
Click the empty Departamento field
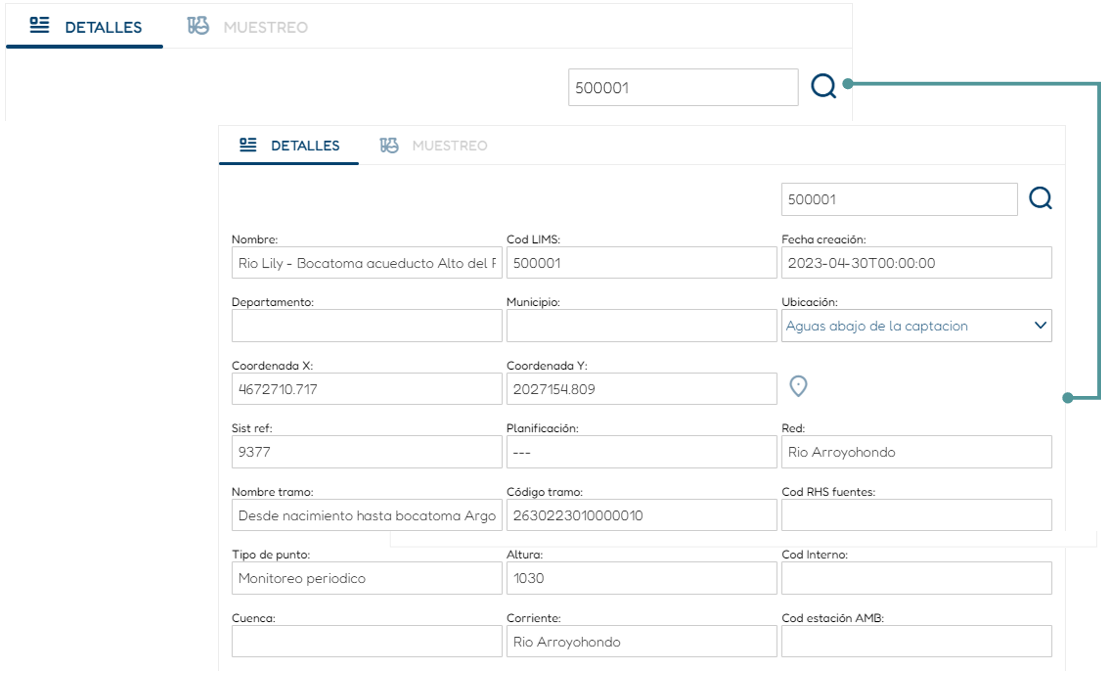tap(366, 326)
